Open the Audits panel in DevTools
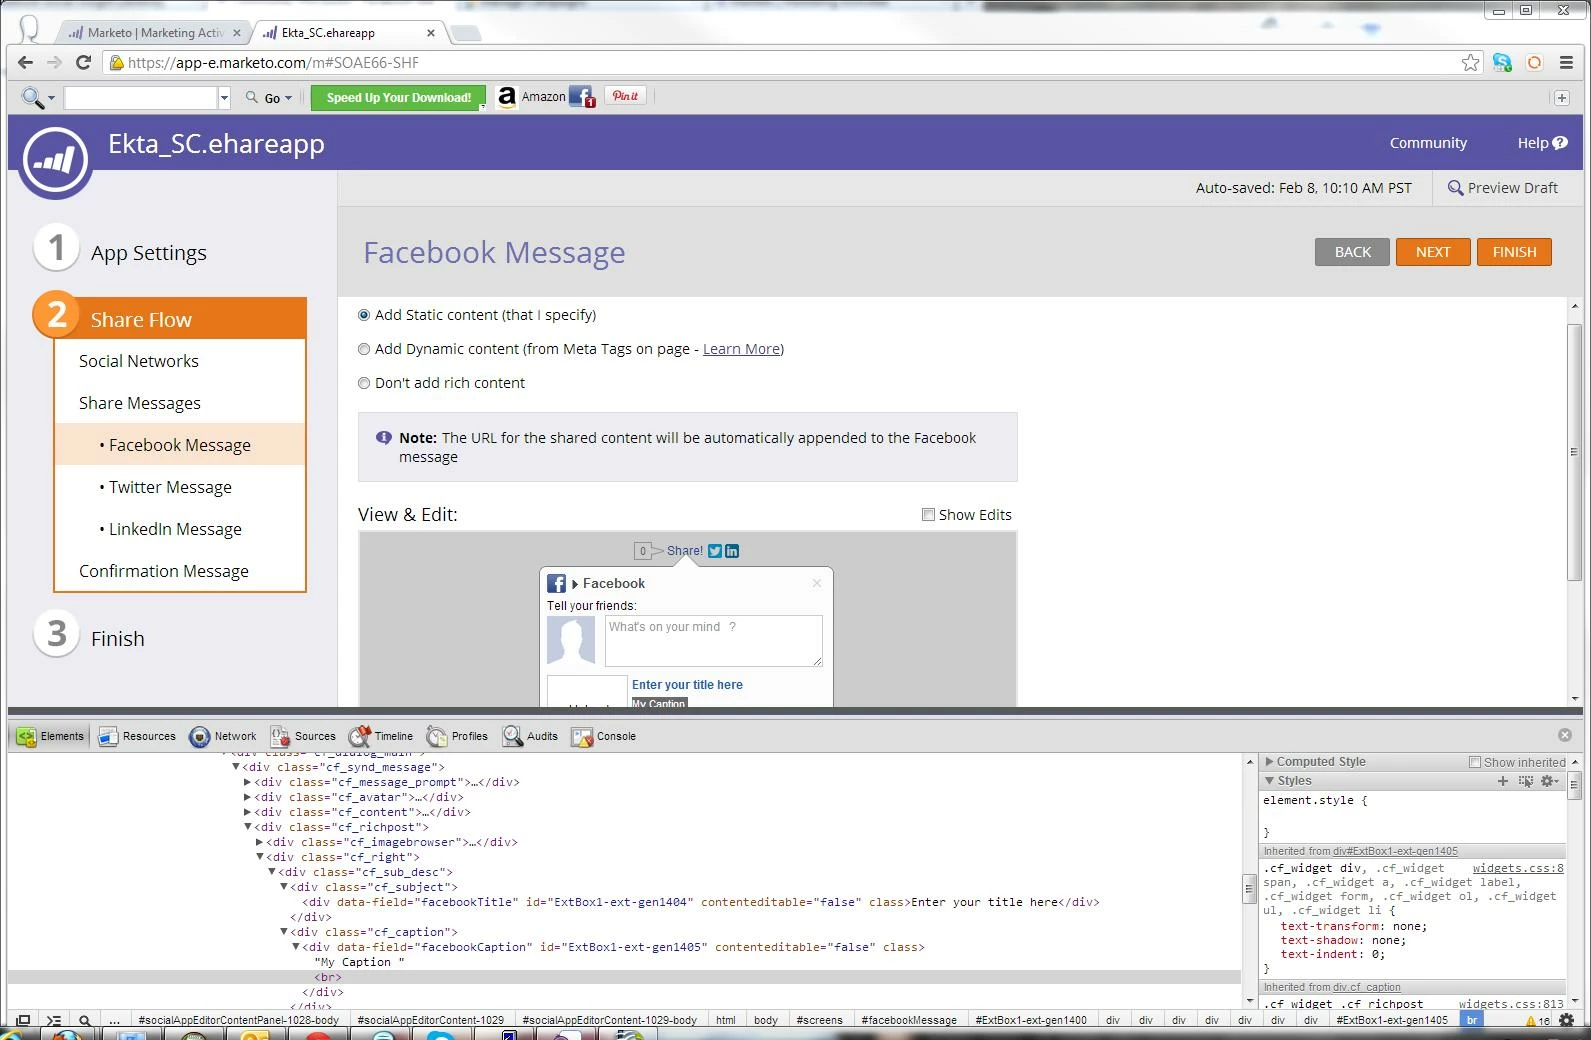1591x1040 pixels. click(x=530, y=736)
